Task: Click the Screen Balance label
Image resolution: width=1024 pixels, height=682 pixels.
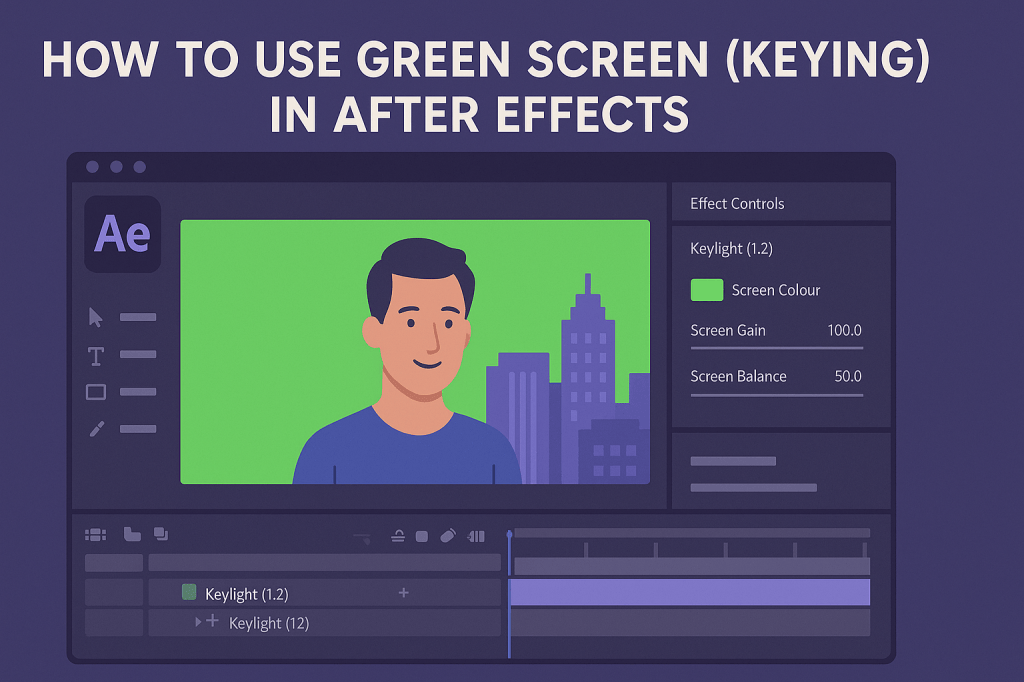Action: pyautogui.click(x=738, y=376)
